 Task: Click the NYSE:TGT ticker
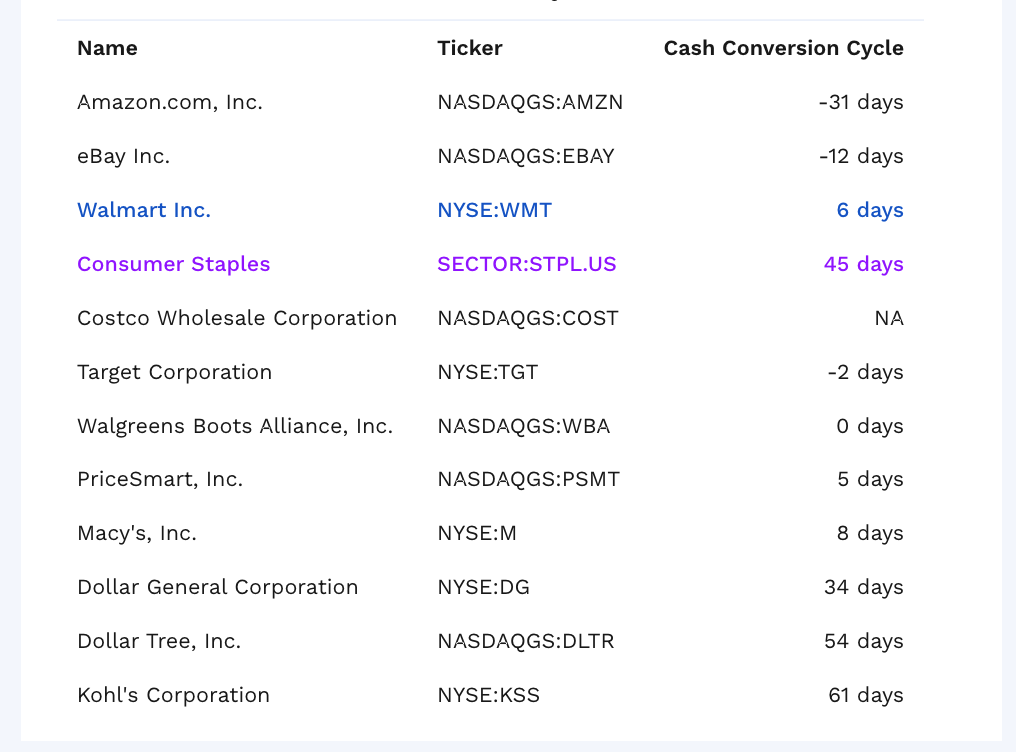pos(487,372)
